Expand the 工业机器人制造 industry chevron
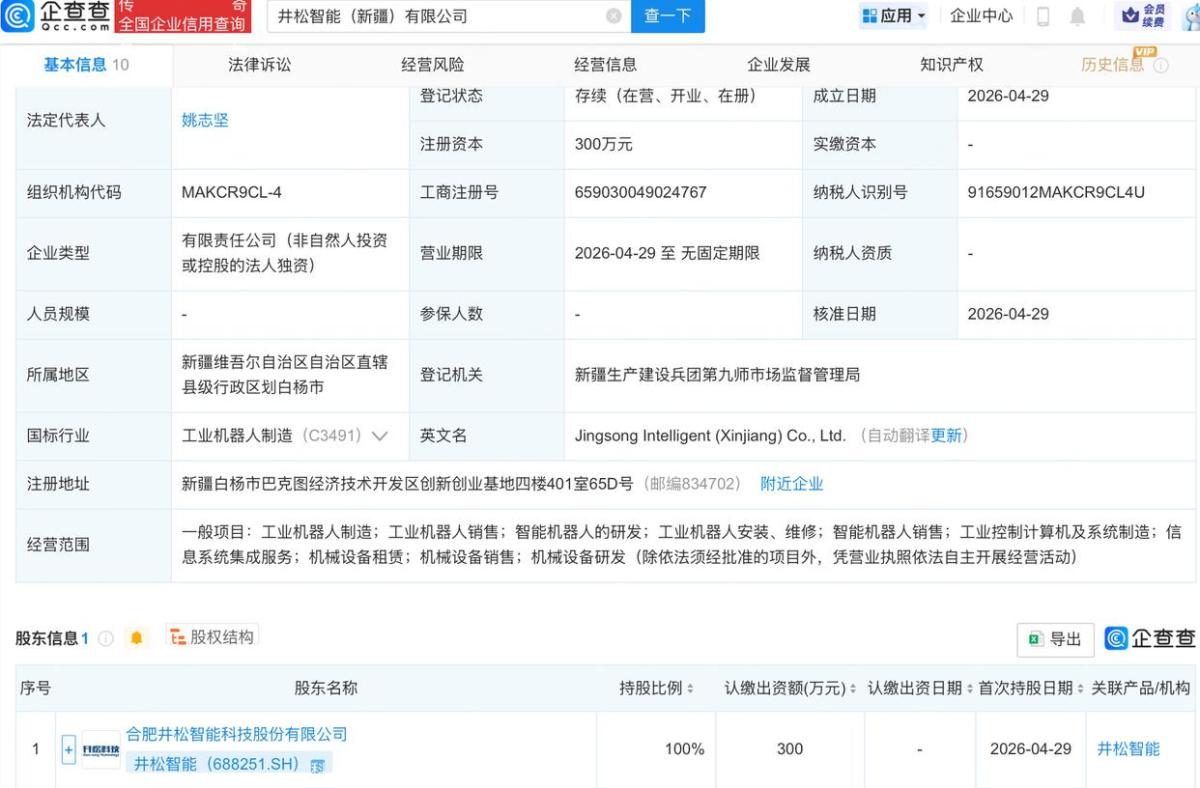 coord(379,436)
